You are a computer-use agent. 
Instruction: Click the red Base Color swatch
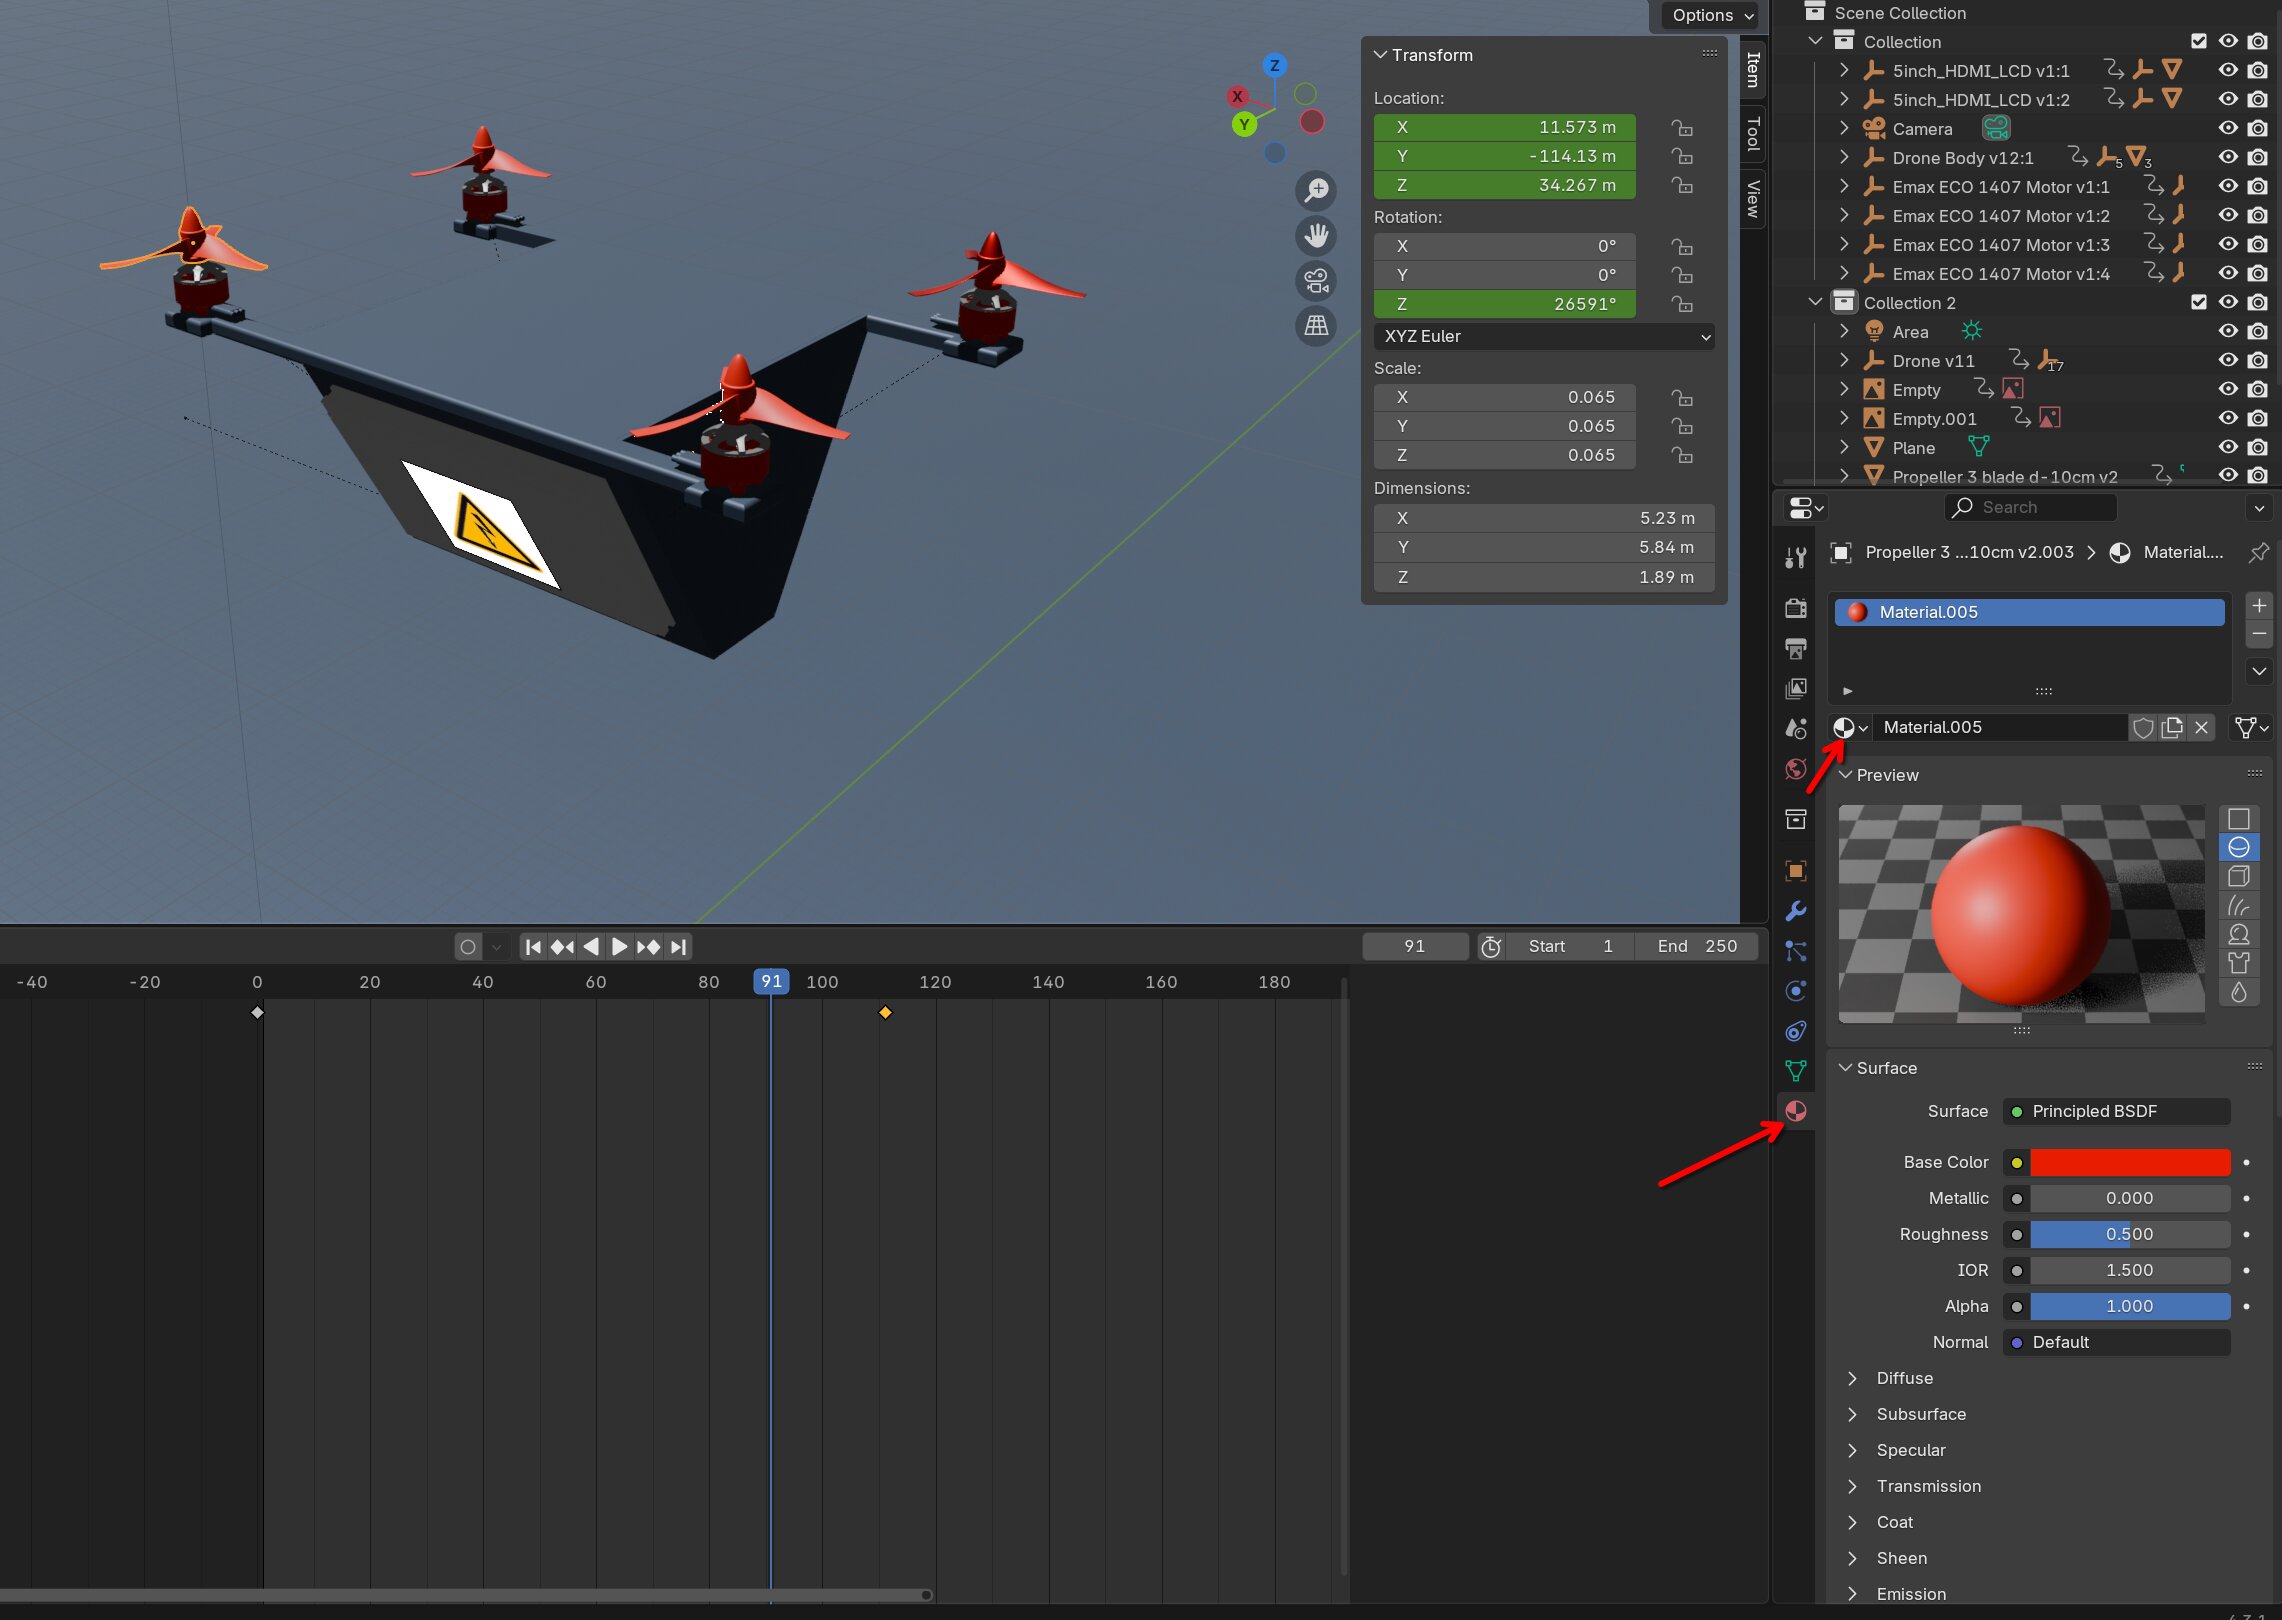click(2130, 1162)
